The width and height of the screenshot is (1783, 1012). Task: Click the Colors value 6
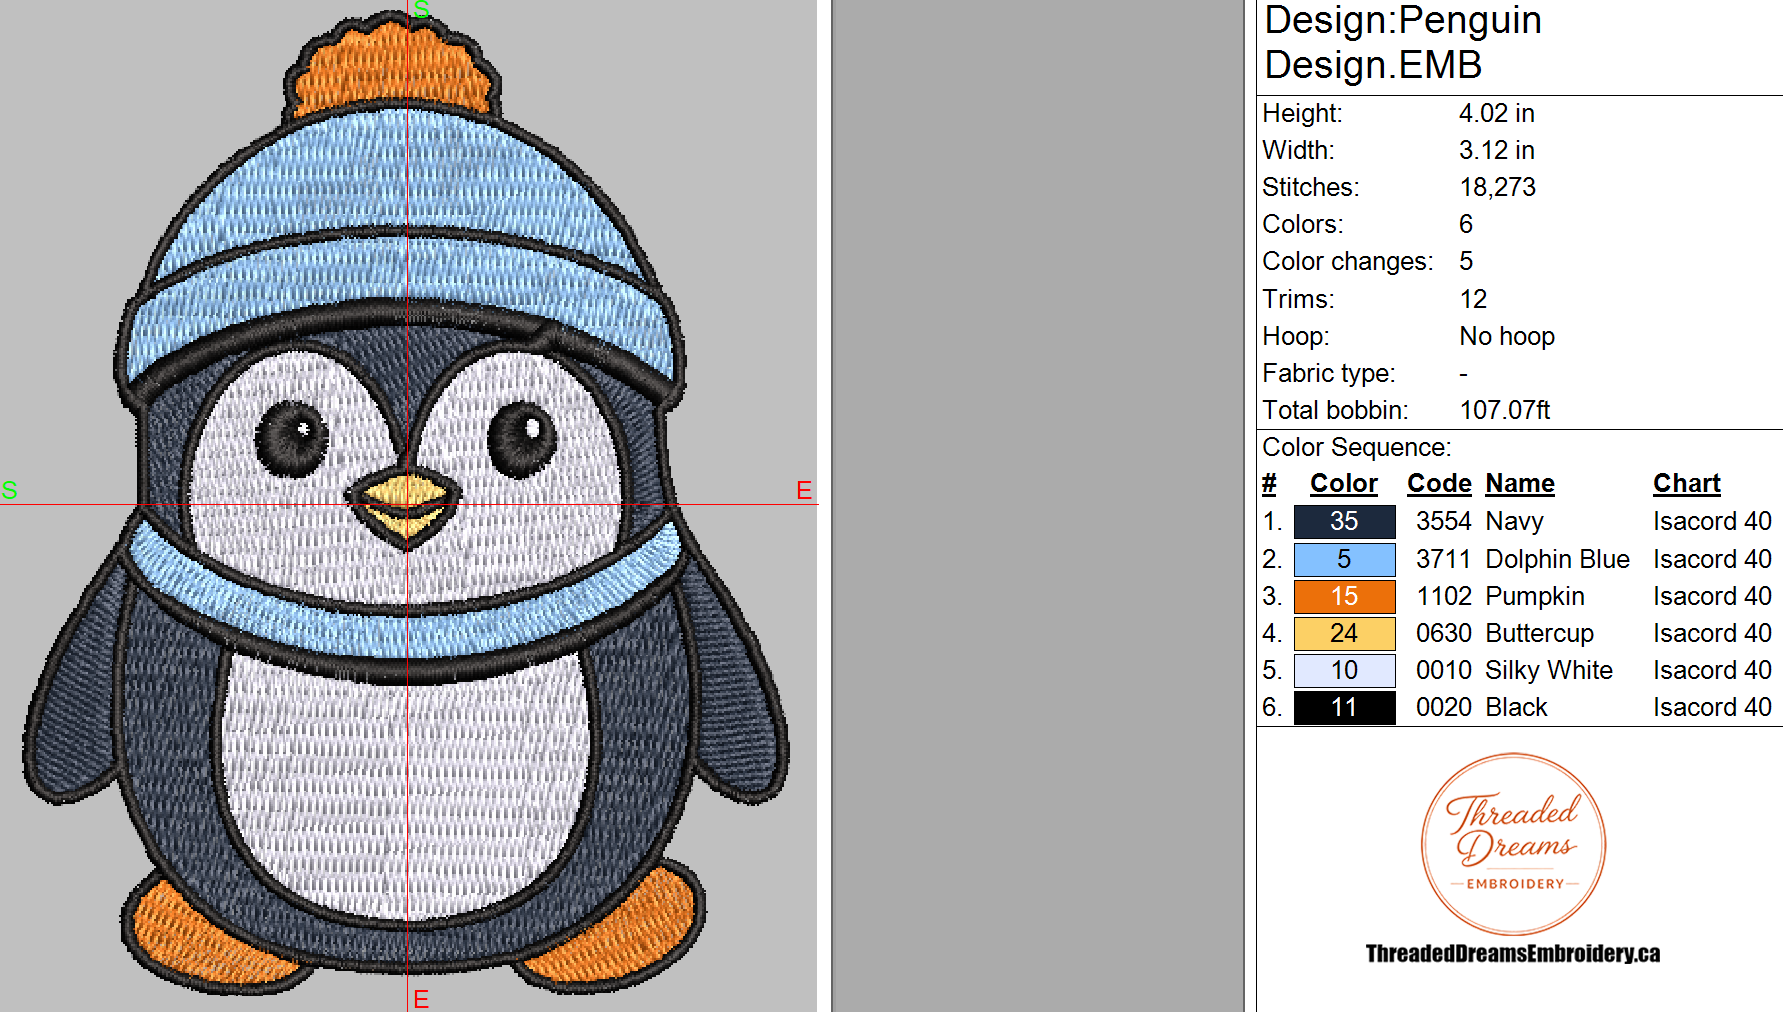1466,224
